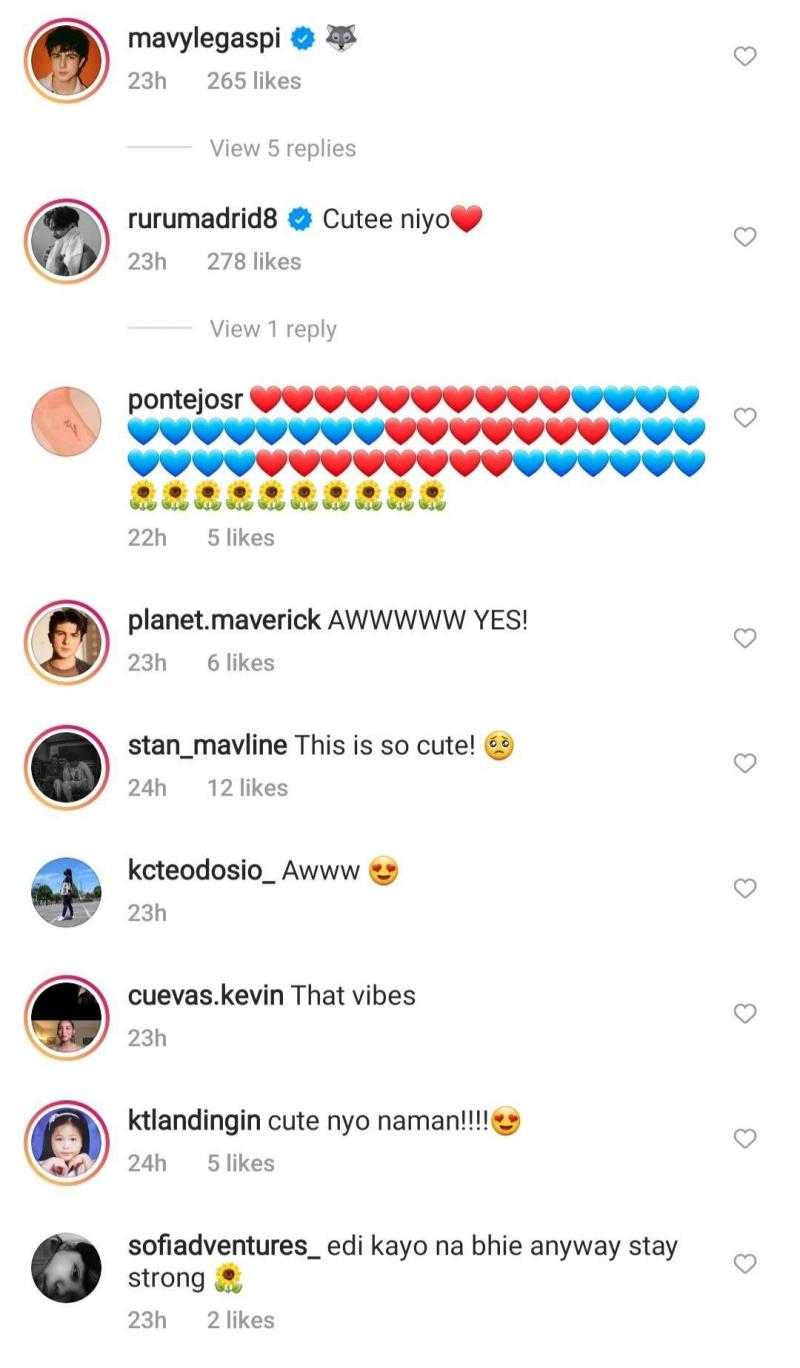Like pontejosr's hearts and sunflowers comment

tap(745, 417)
